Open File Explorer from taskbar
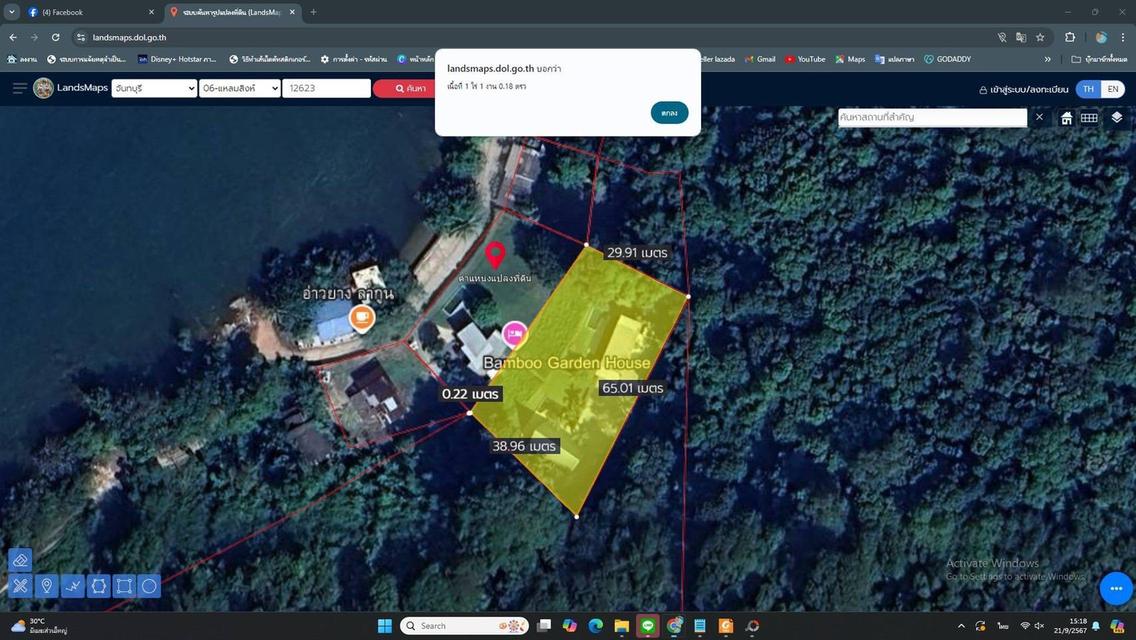 (622, 626)
